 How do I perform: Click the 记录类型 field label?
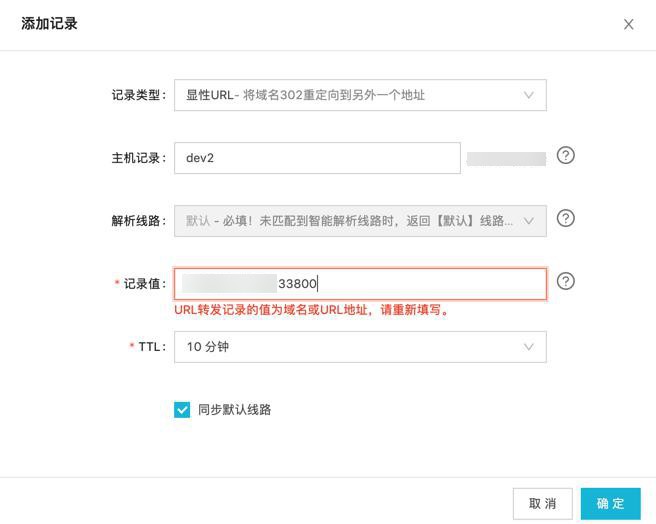[139, 96]
